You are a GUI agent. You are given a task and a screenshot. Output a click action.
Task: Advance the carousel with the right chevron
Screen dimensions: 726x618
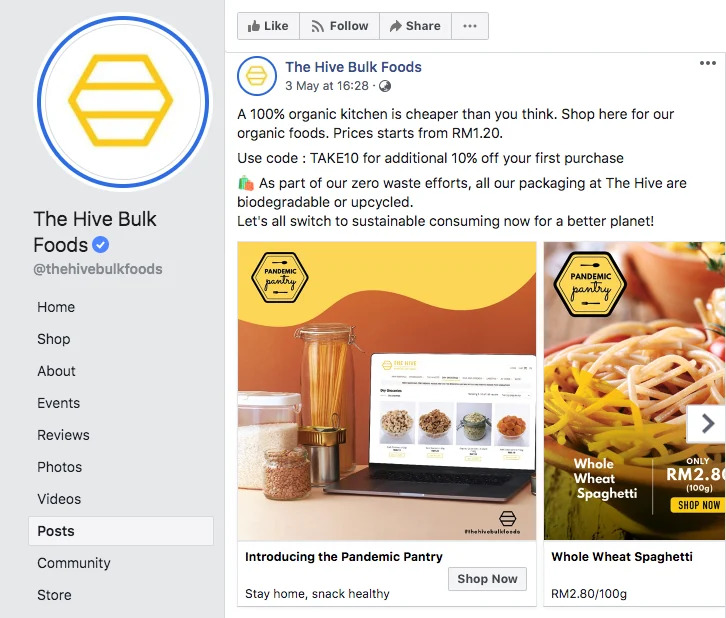(707, 424)
